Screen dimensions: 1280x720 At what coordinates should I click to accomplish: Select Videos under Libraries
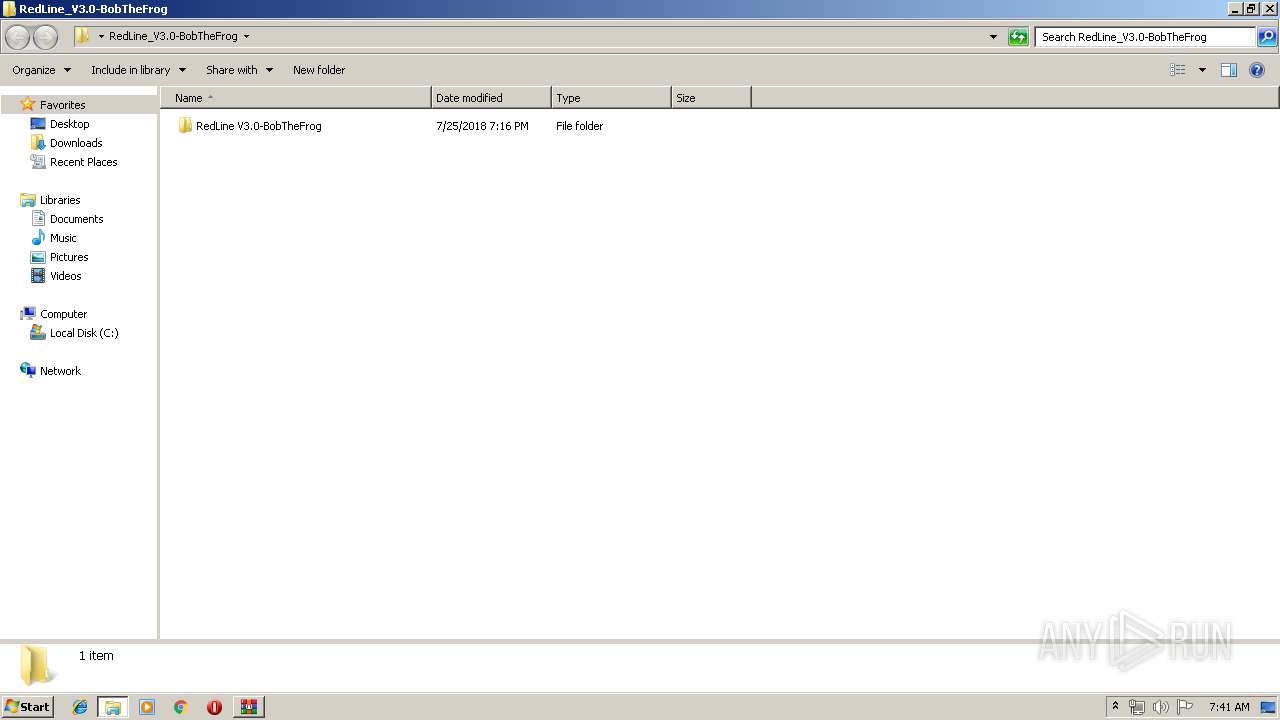tap(66, 276)
